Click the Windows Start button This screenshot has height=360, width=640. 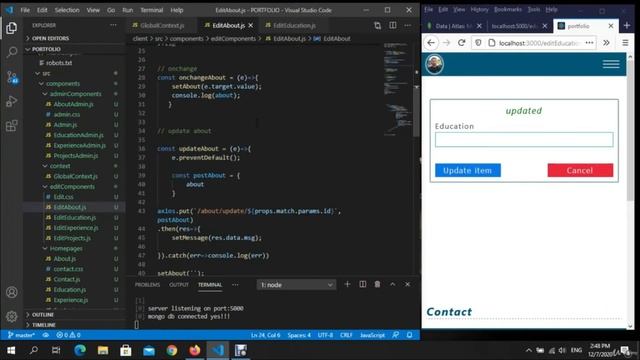(x=11, y=350)
